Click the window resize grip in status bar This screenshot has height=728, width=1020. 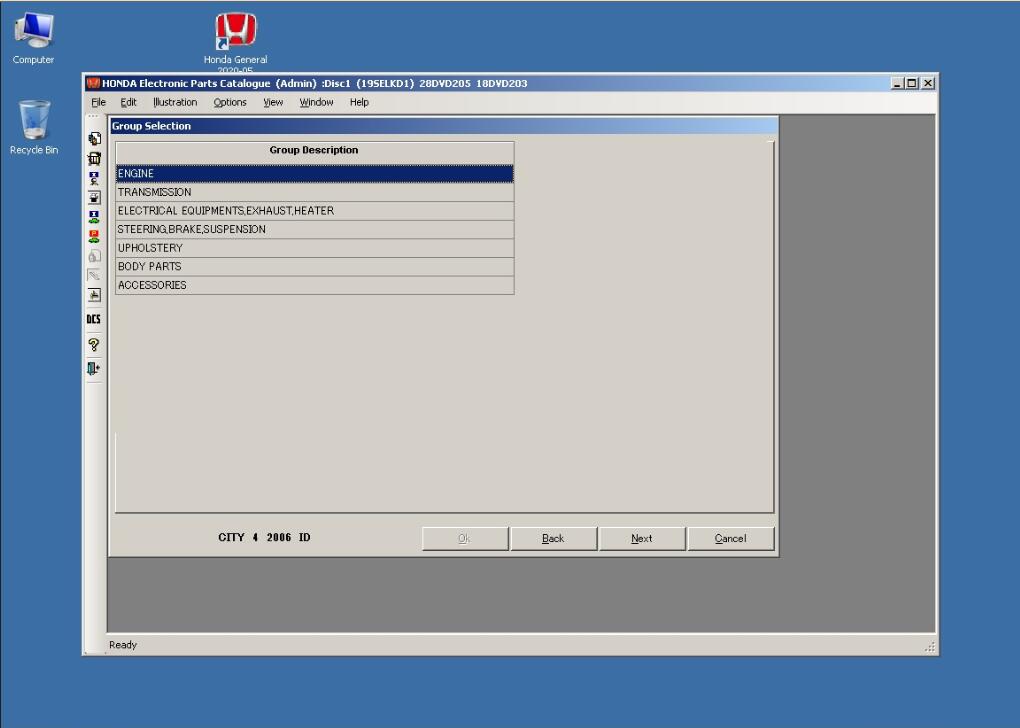(930, 646)
